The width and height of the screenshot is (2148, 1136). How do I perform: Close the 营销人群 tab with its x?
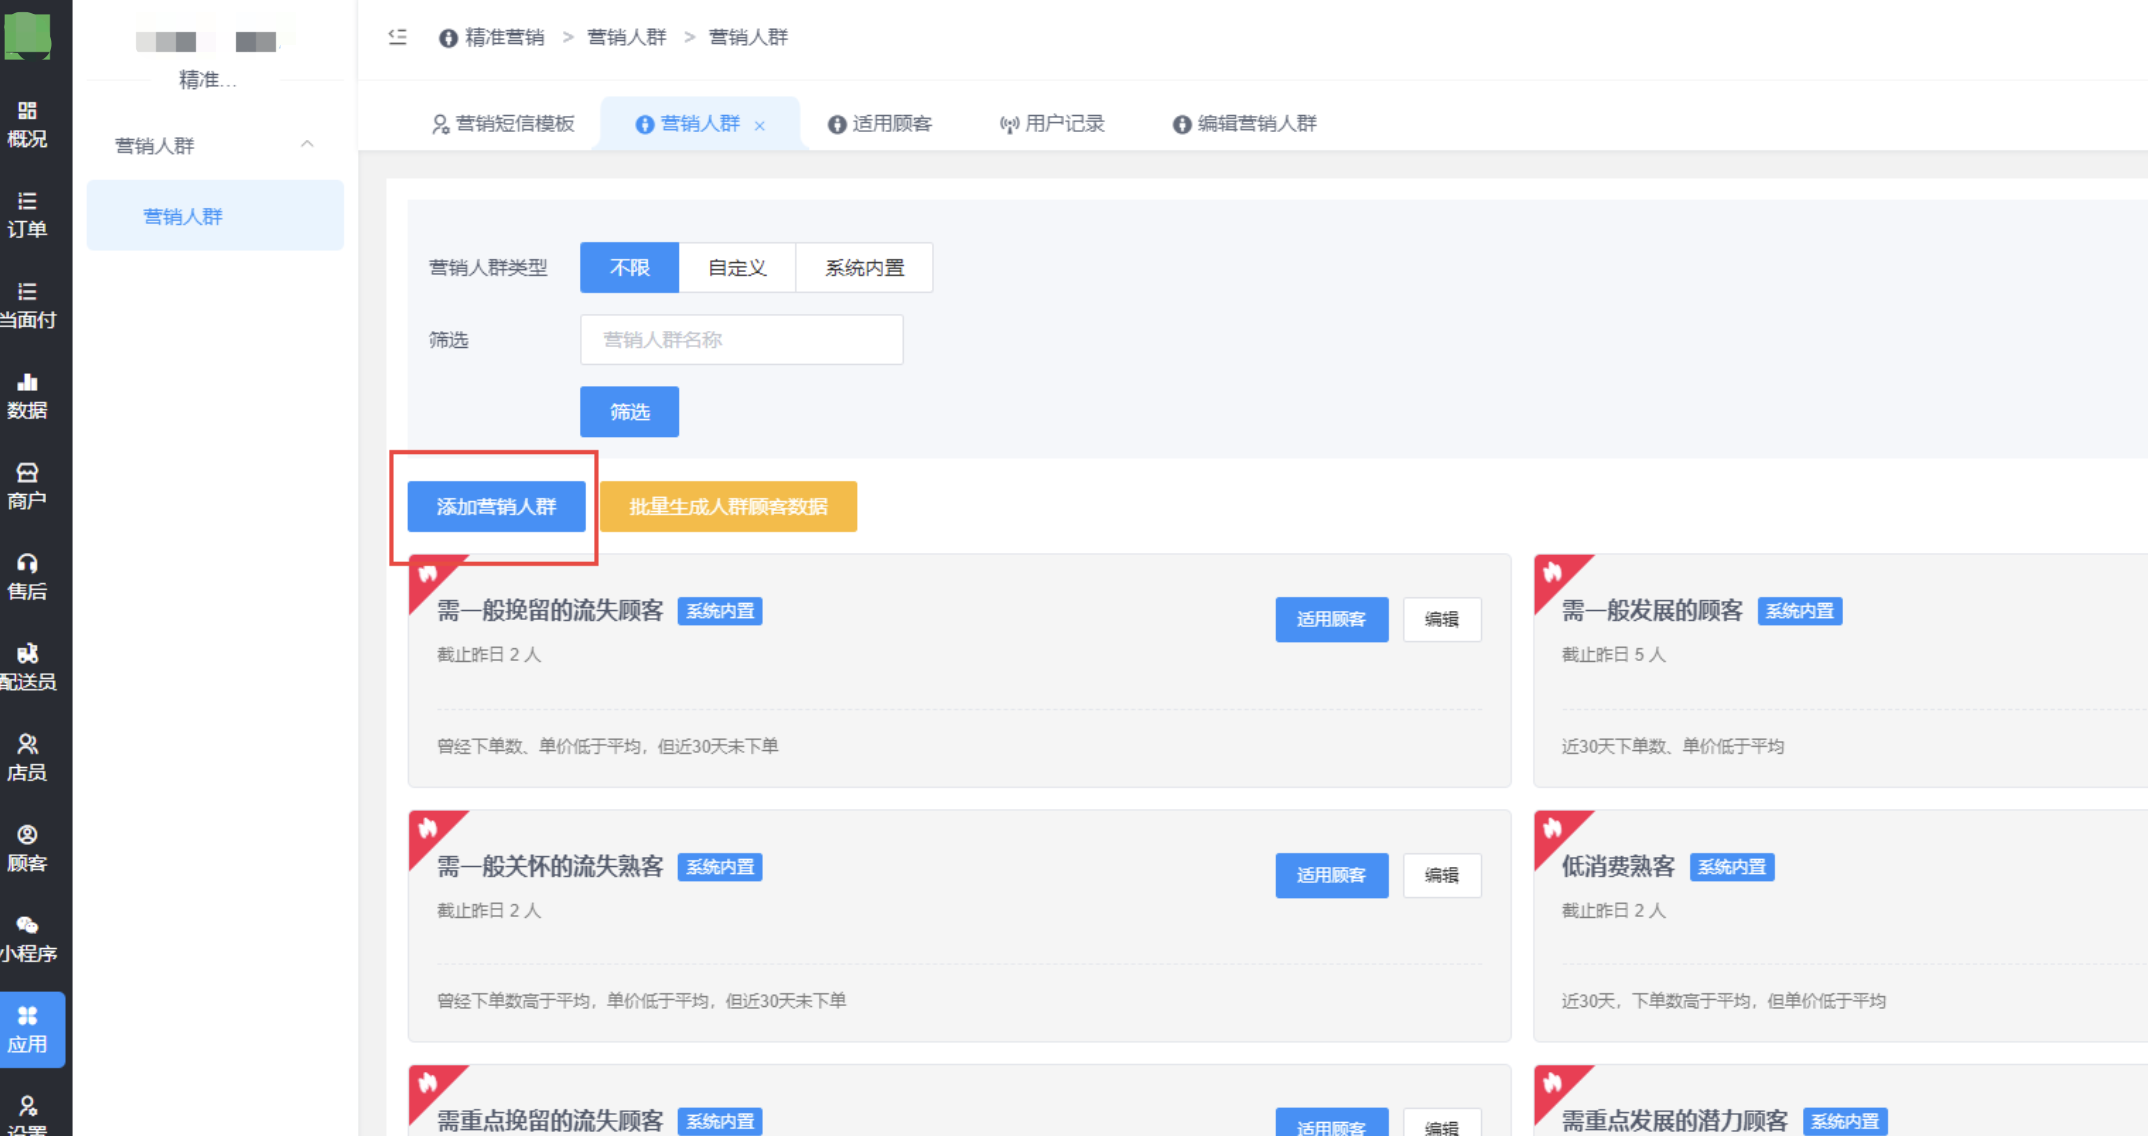tap(760, 125)
